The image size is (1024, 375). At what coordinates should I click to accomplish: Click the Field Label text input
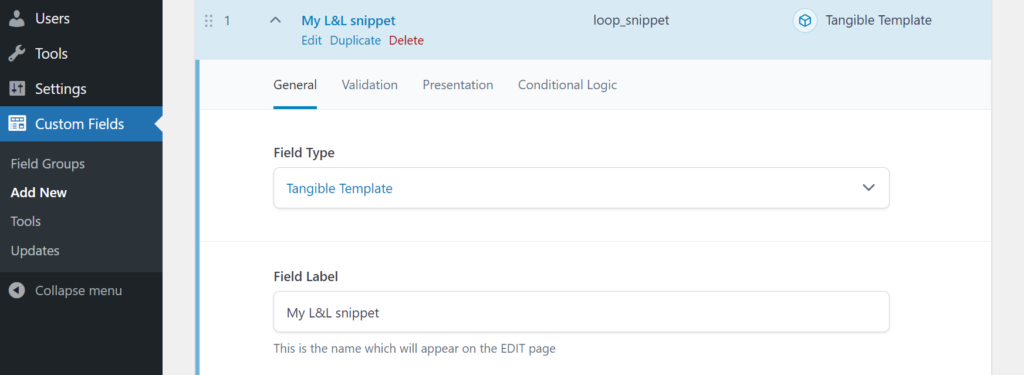581,312
